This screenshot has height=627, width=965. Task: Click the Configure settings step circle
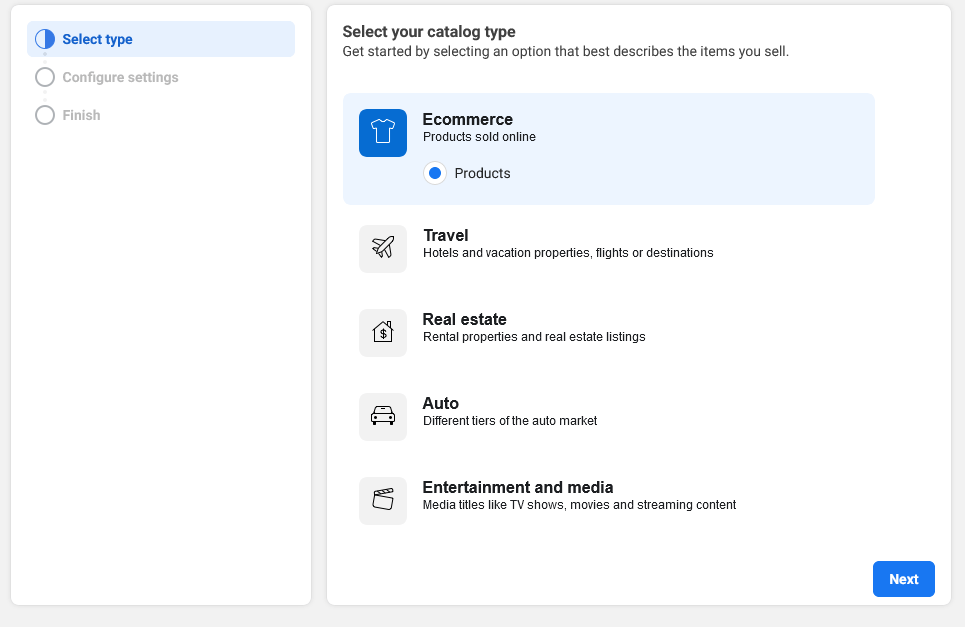pyautogui.click(x=45, y=78)
